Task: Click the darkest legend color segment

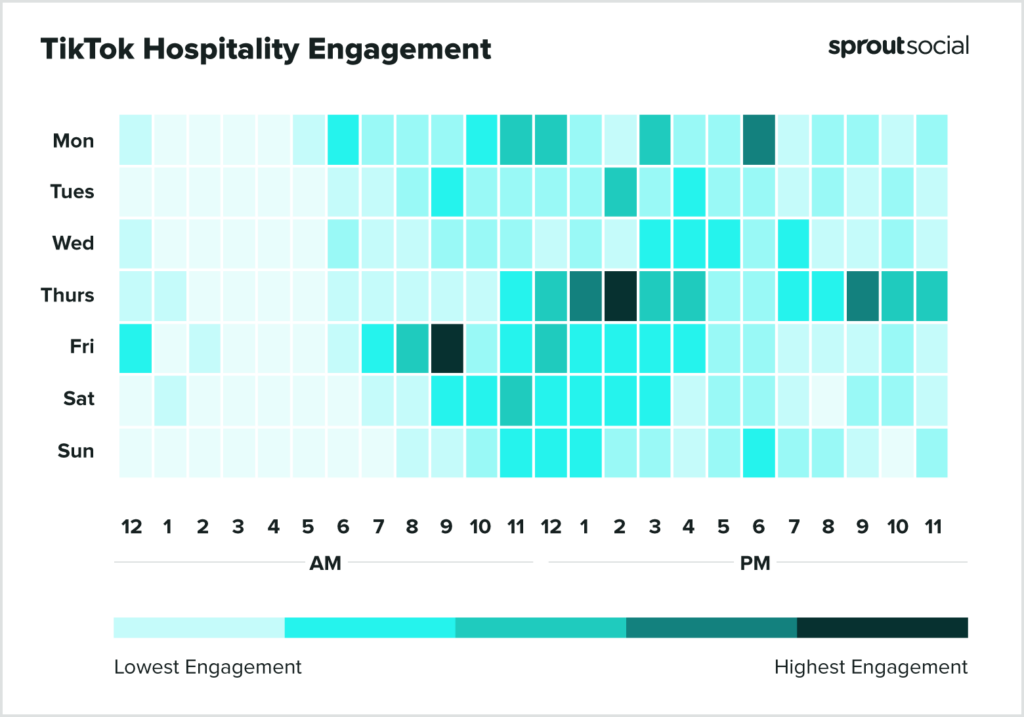Action: click(x=882, y=628)
